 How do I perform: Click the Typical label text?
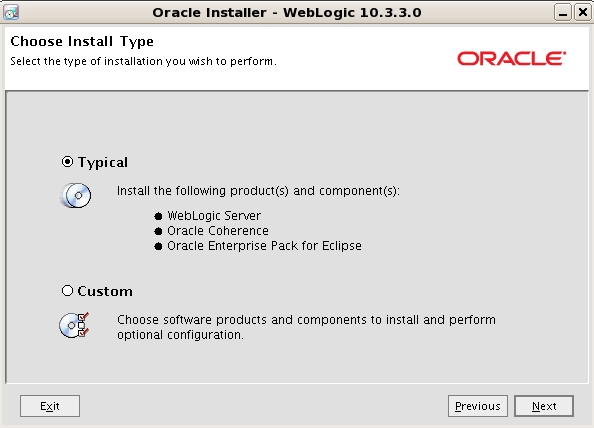[x=103, y=162]
